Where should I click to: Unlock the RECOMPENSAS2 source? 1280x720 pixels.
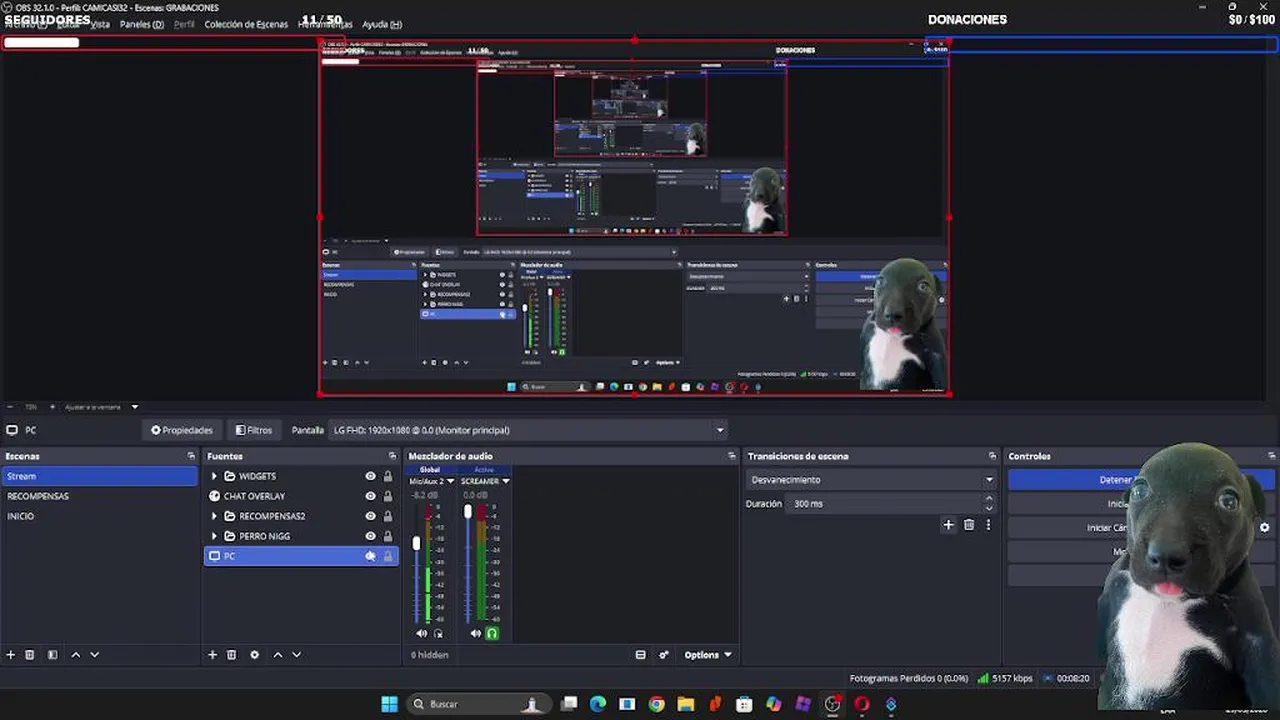(388, 516)
